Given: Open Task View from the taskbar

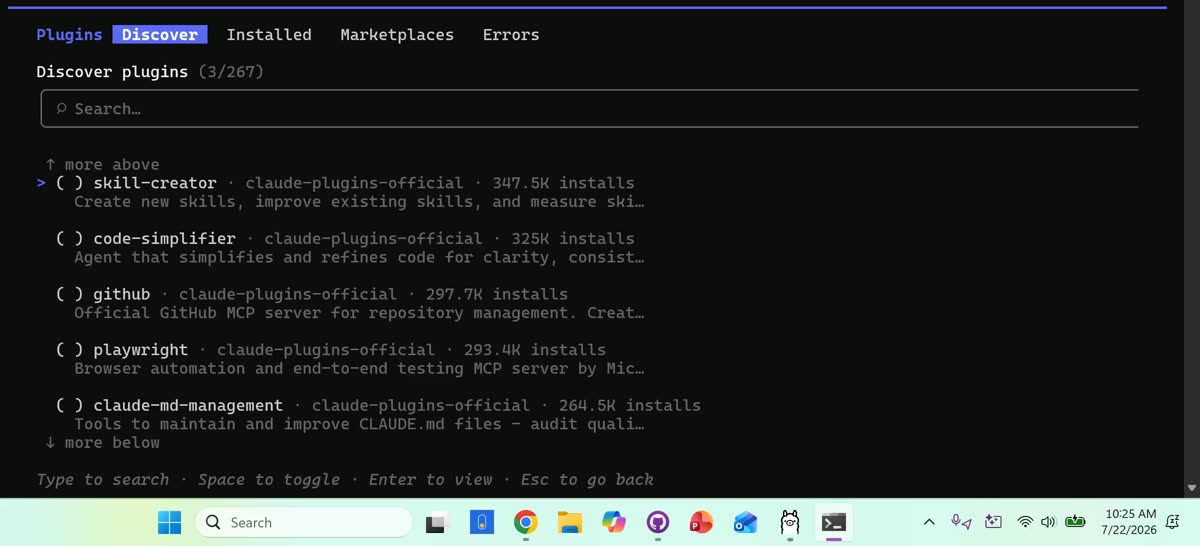Looking at the screenshot, I should pos(437,522).
